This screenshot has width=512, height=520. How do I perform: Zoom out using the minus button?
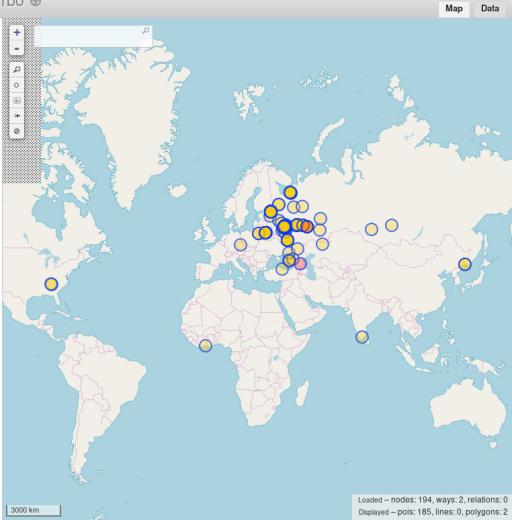point(17,49)
